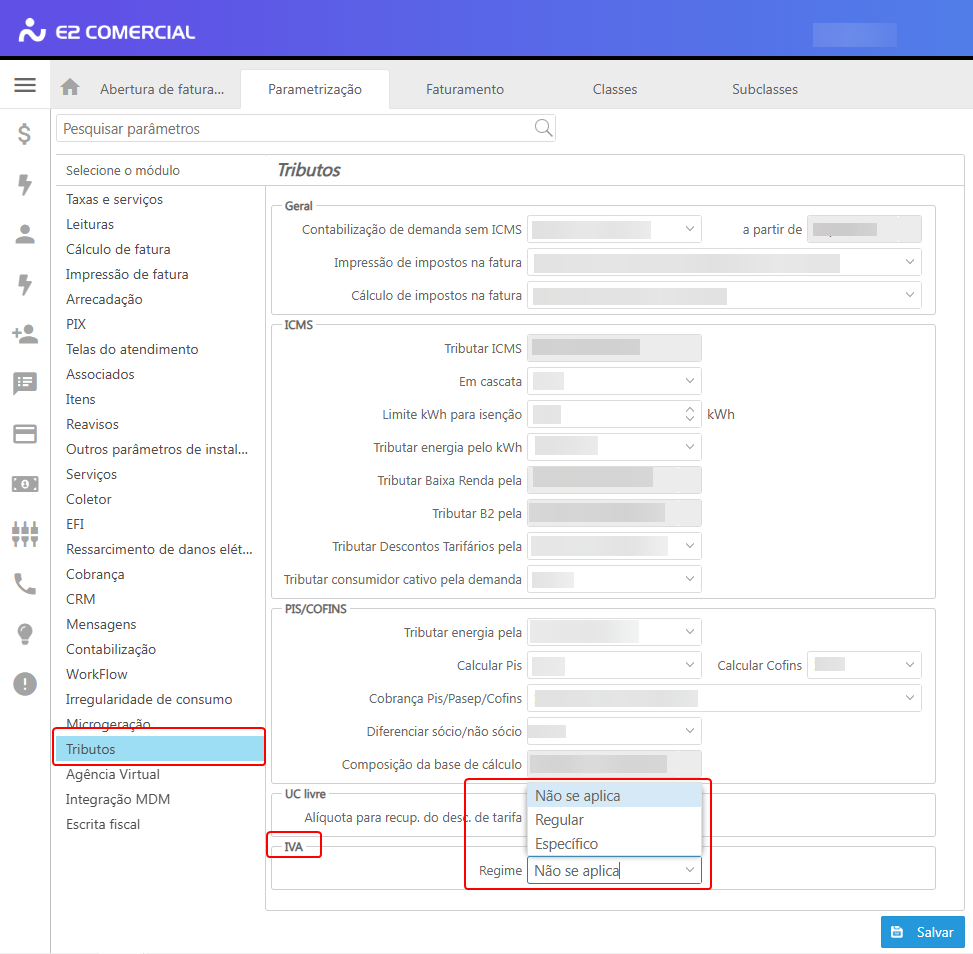
Task: Open the chat message sidebar icon
Action: [25, 383]
